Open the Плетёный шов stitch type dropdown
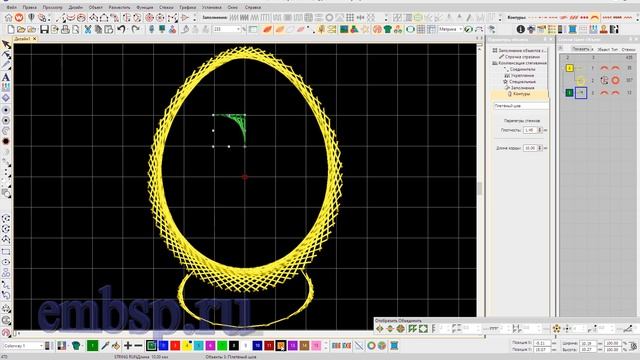This screenshot has height=360, width=640. (x=521, y=106)
